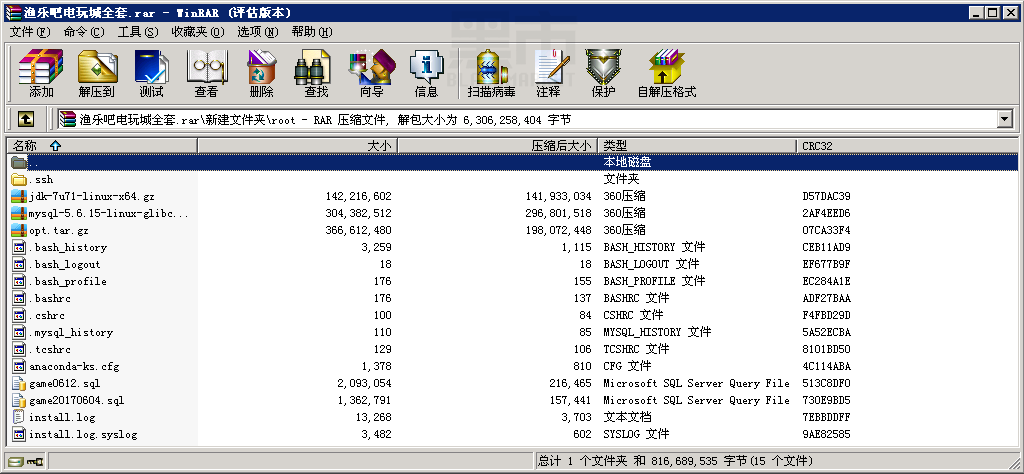Open the Favorites (收藏夹) menu
The height and width of the screenshot is (474, 1024).
(x=198, y=31)
